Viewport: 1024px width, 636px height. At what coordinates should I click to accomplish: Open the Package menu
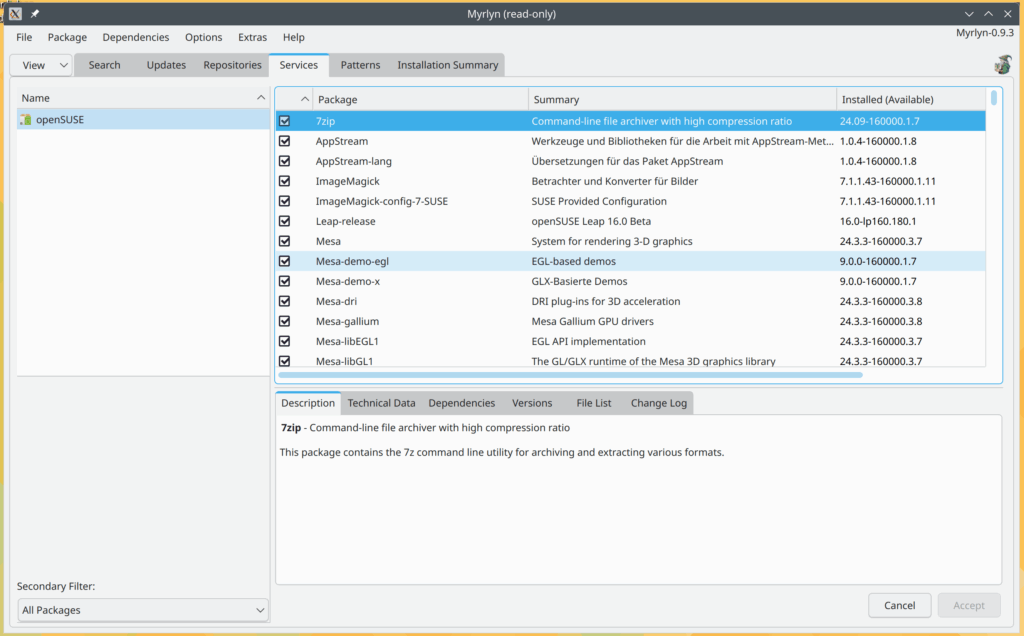(67, 37)
